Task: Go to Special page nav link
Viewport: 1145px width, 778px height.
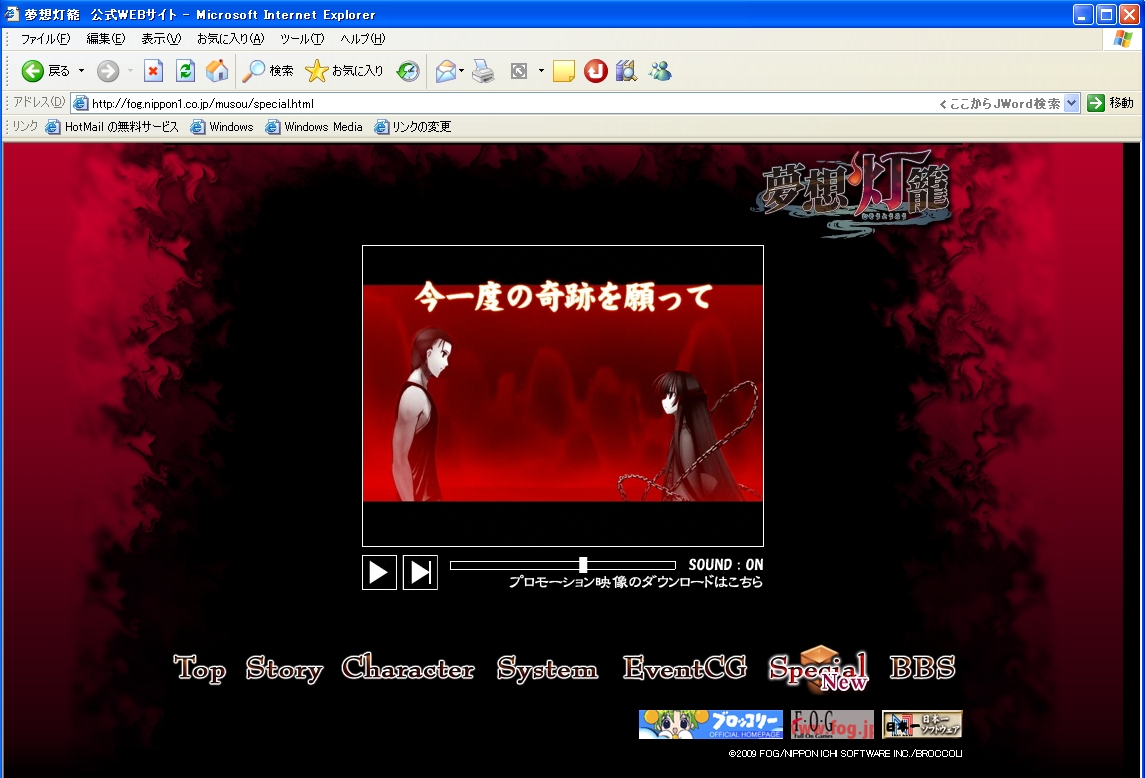Action: (819, 669)
